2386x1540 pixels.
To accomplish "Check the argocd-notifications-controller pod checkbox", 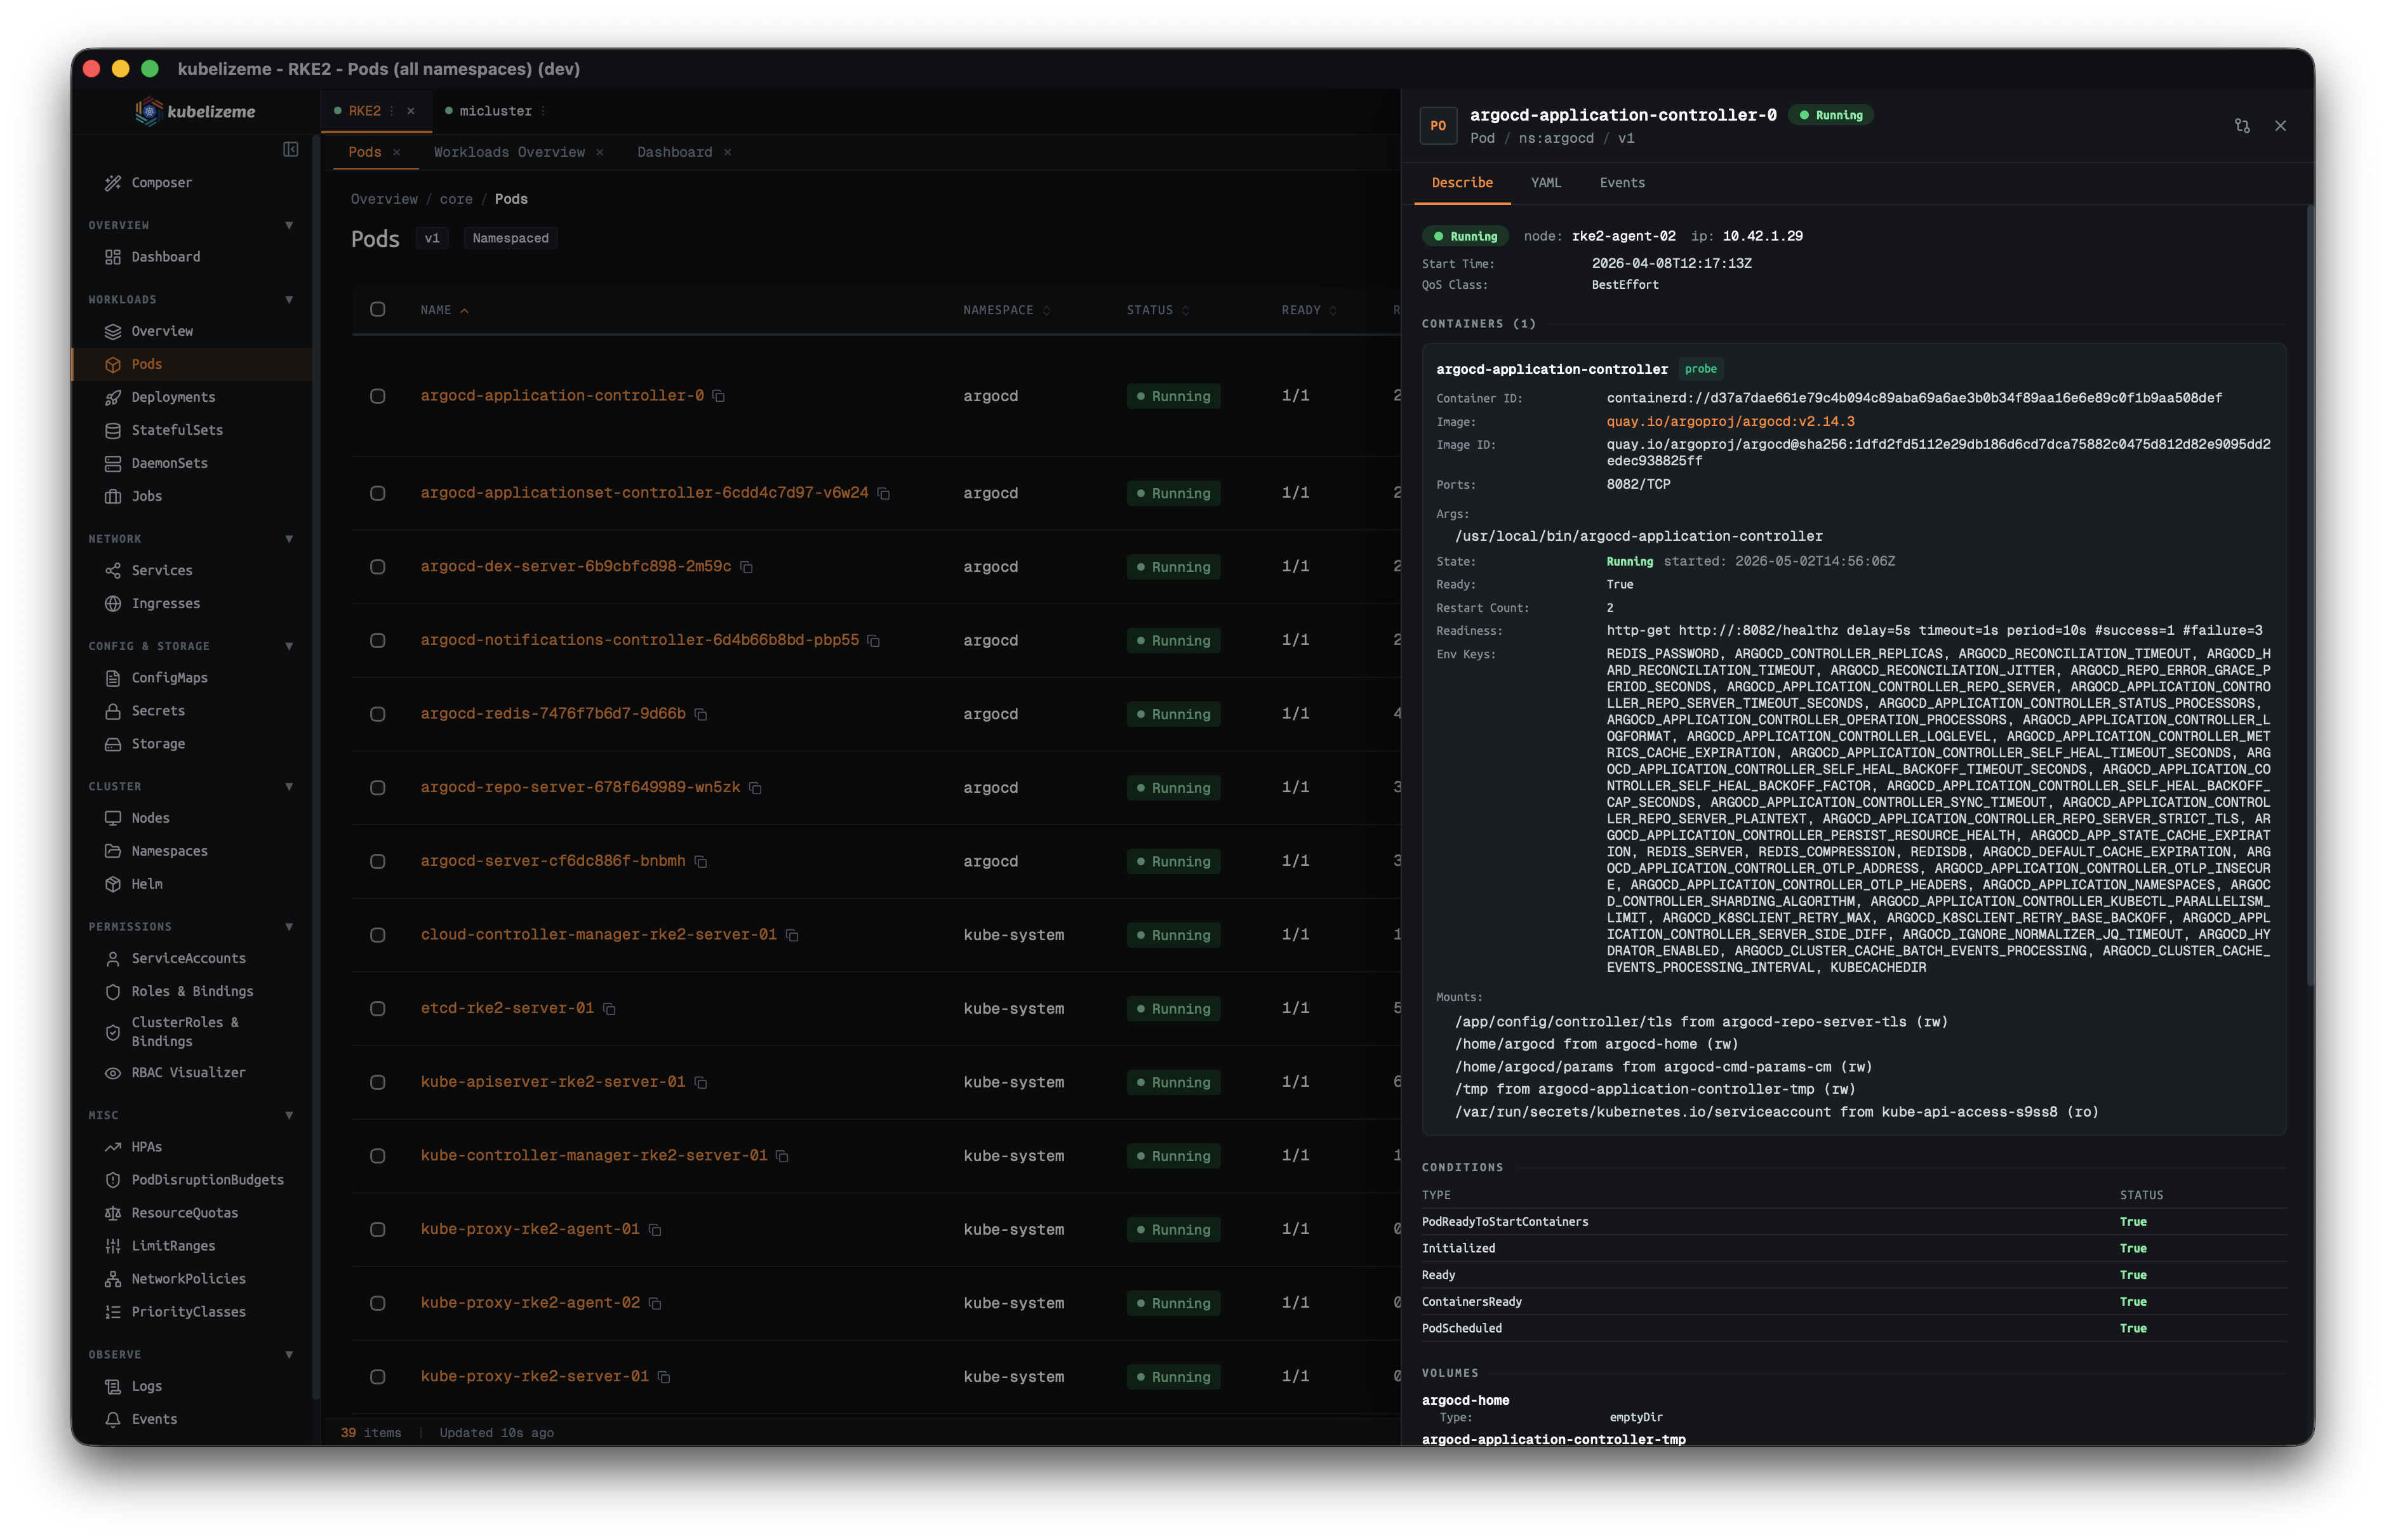I will [378, 640].
